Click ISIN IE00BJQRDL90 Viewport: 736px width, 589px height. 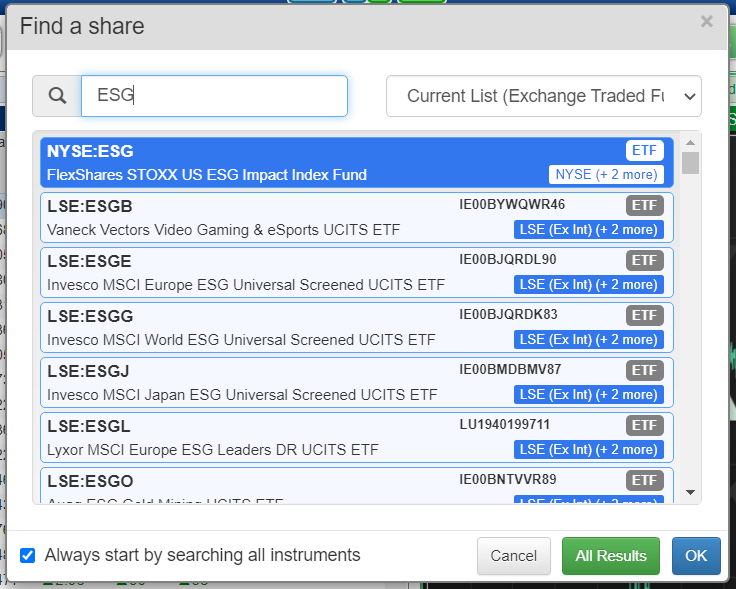pos(507,260)
